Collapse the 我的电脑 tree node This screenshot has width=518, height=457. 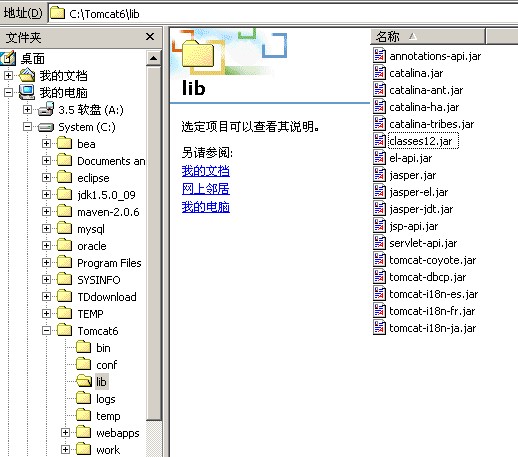coord(8,92)
